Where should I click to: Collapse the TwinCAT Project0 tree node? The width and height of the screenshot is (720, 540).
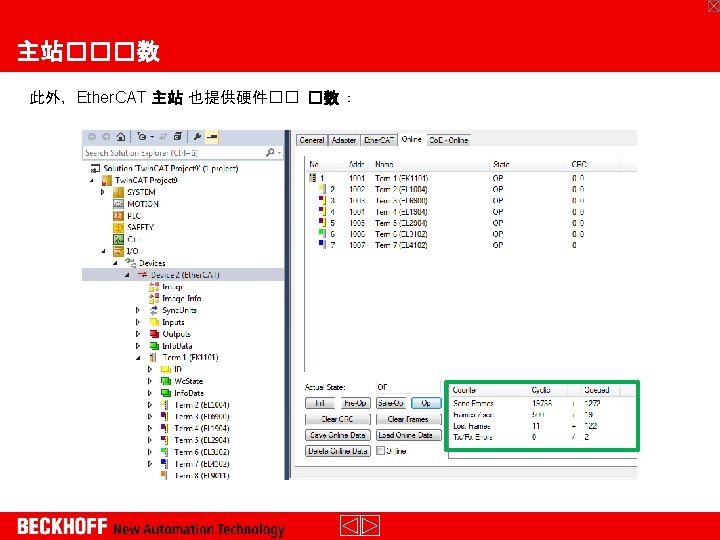91,180
